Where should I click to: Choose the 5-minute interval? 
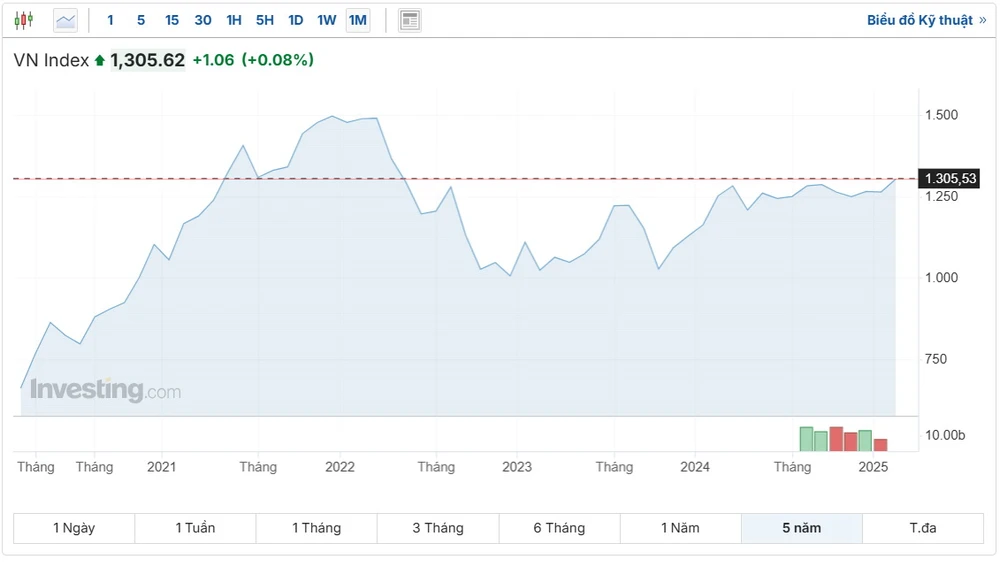(x=141, y=20)
